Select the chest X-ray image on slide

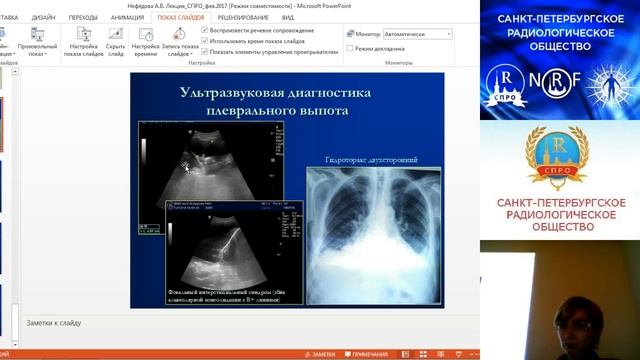(374, 236)
